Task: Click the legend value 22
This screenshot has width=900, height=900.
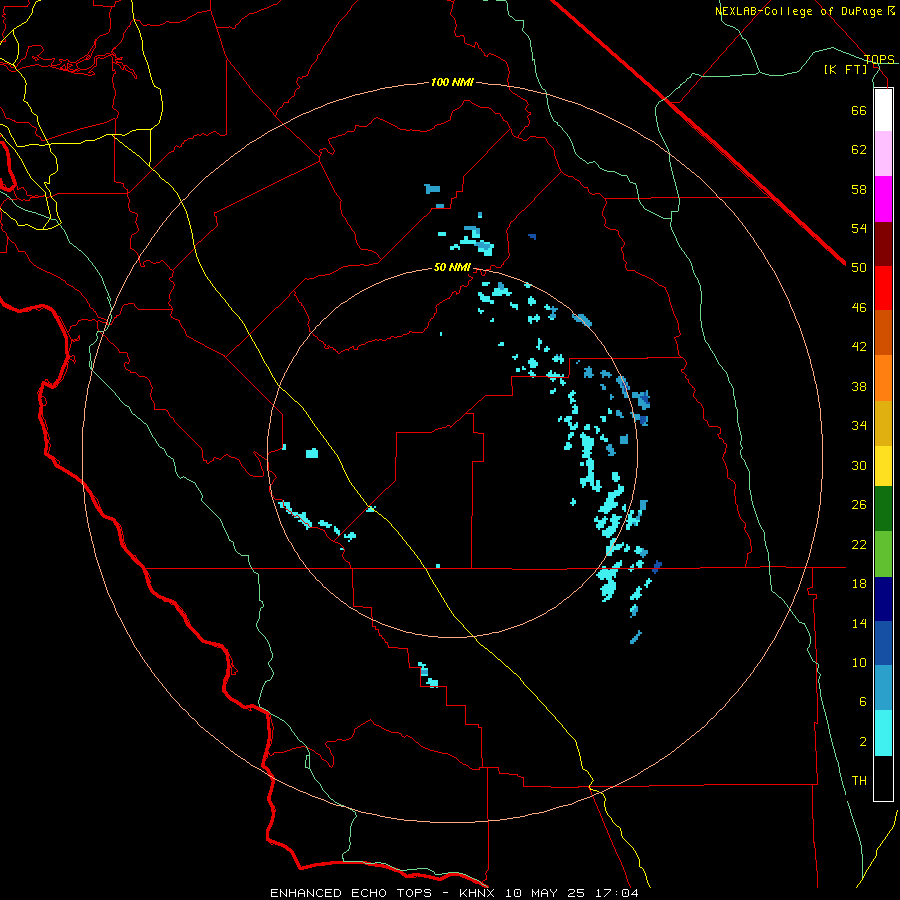Action: (x=859, y=544)
